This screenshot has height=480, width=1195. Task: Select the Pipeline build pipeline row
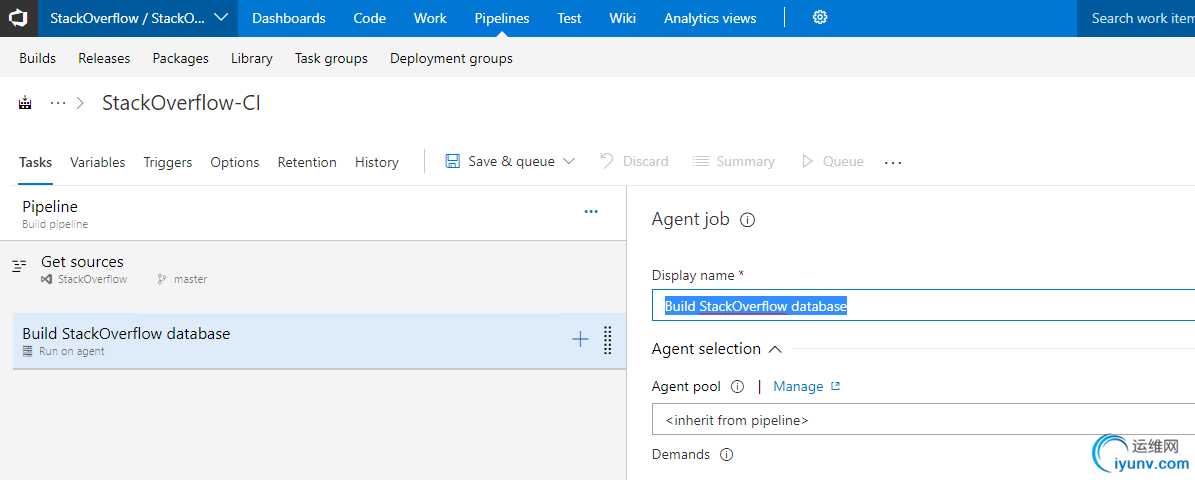tap(312, 213)
